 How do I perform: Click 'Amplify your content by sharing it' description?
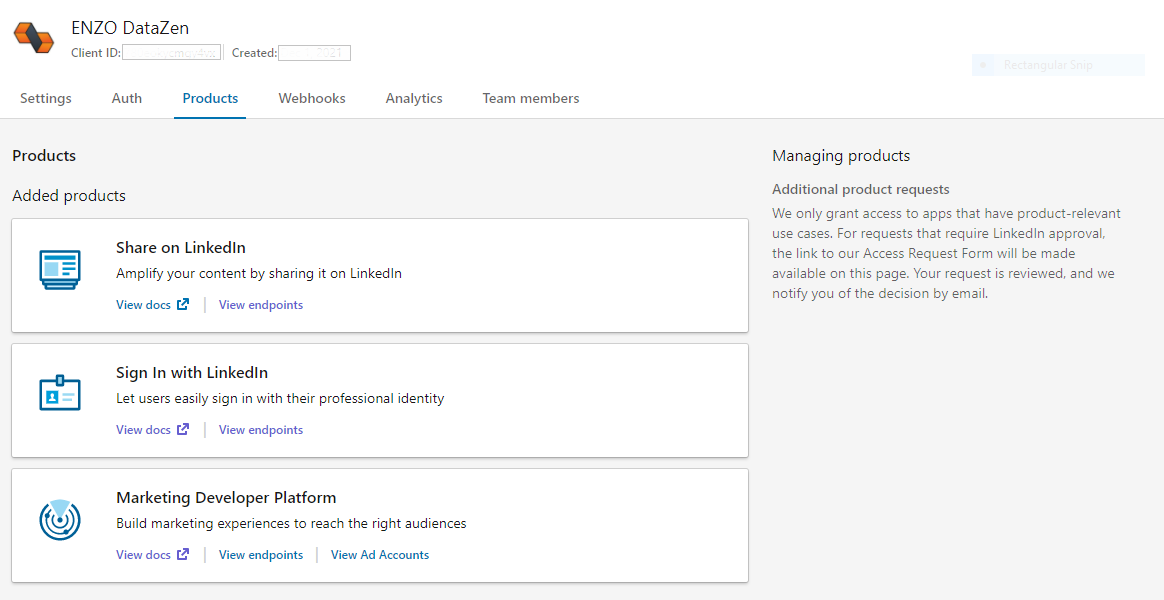pyautogui.click(x=259, y=273)
